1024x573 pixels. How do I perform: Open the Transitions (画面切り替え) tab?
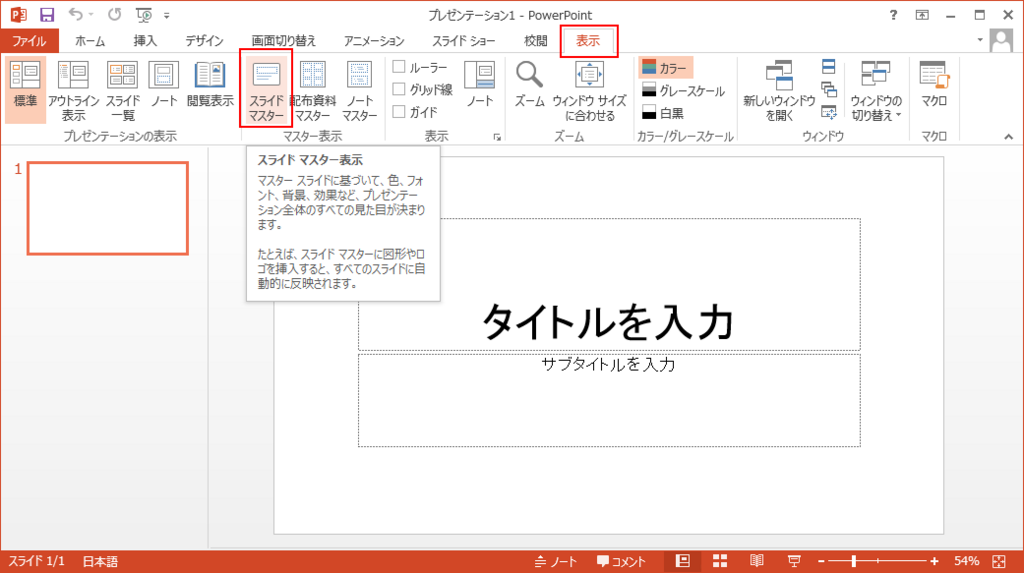(x=283, y=41)
